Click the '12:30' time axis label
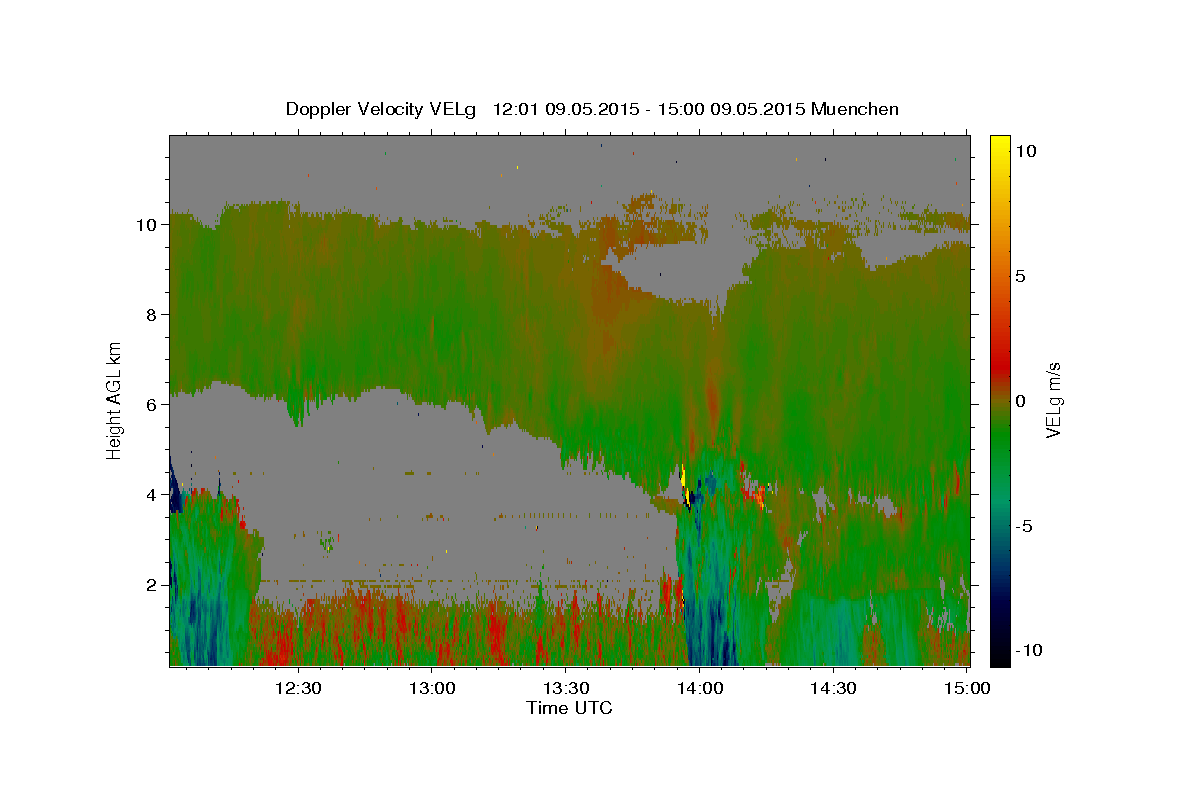The image size is (1200, 800). point(298,688)
